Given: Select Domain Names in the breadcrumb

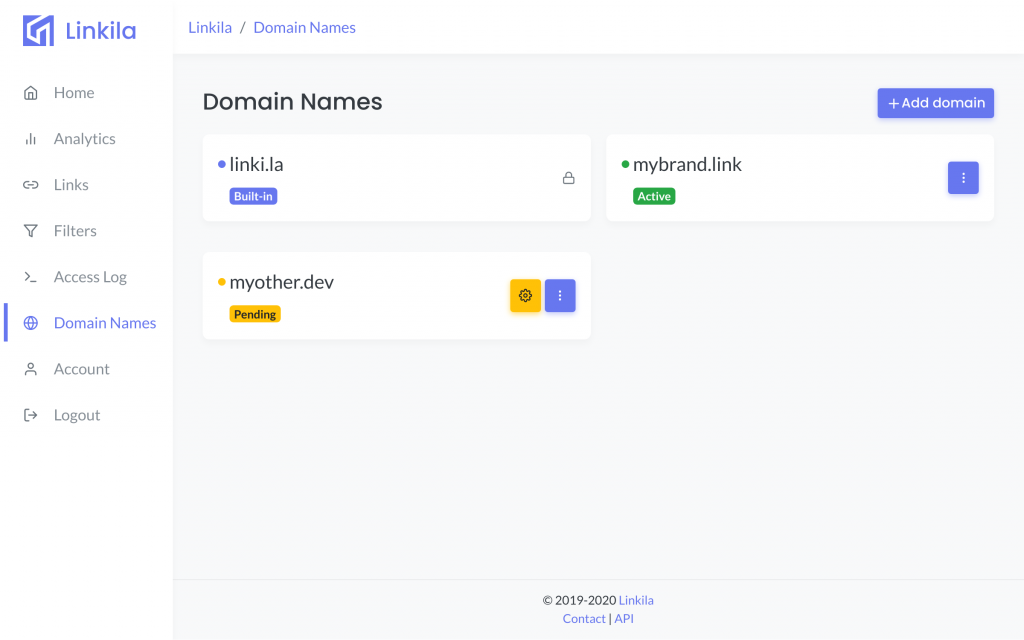Looking at the screenshot, I should click(x=304, y=27).
